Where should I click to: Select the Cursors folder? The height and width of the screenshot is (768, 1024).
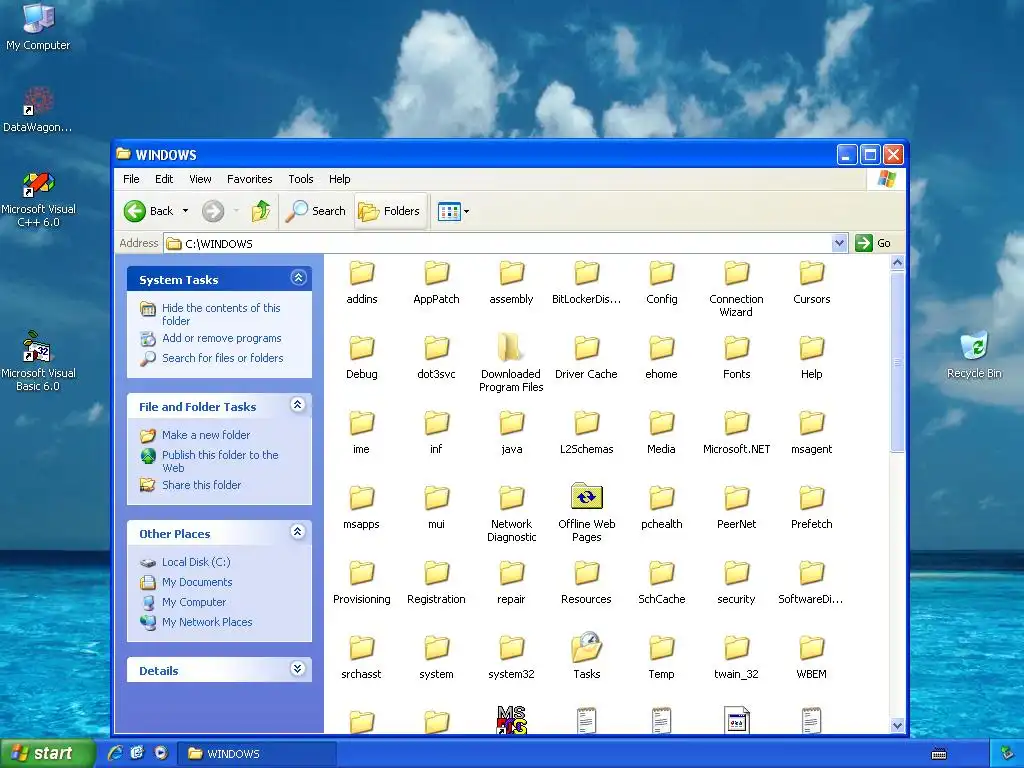pos(811,283)
